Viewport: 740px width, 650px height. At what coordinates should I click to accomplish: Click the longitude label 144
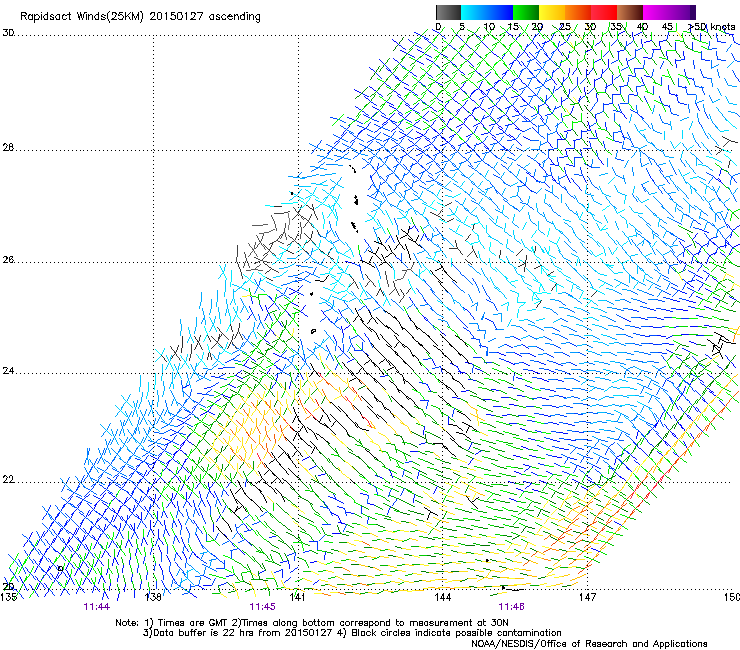click(443, 598)
